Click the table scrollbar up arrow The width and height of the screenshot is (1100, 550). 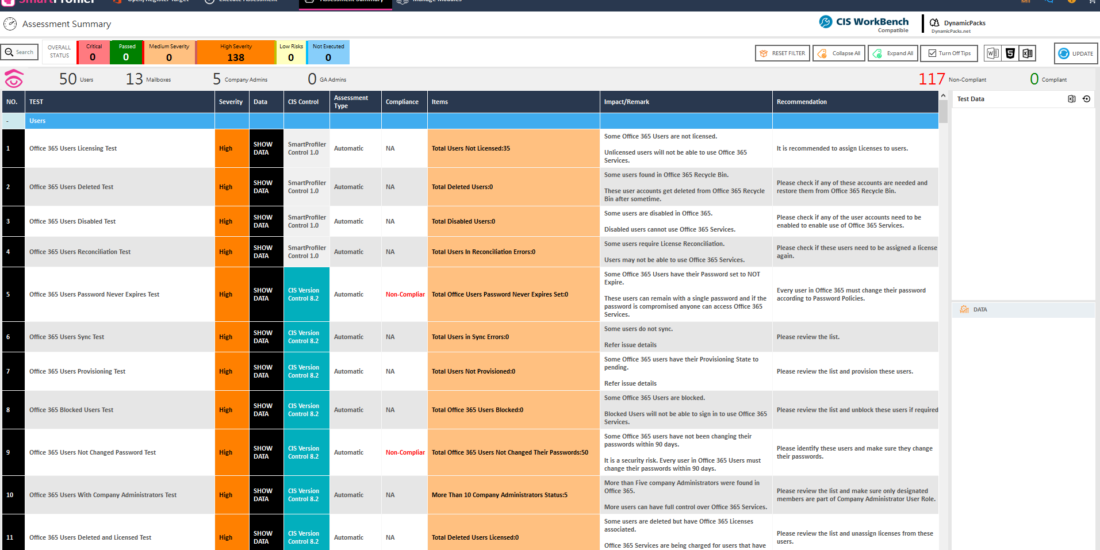pyautogui.click(x=943, y=98)
